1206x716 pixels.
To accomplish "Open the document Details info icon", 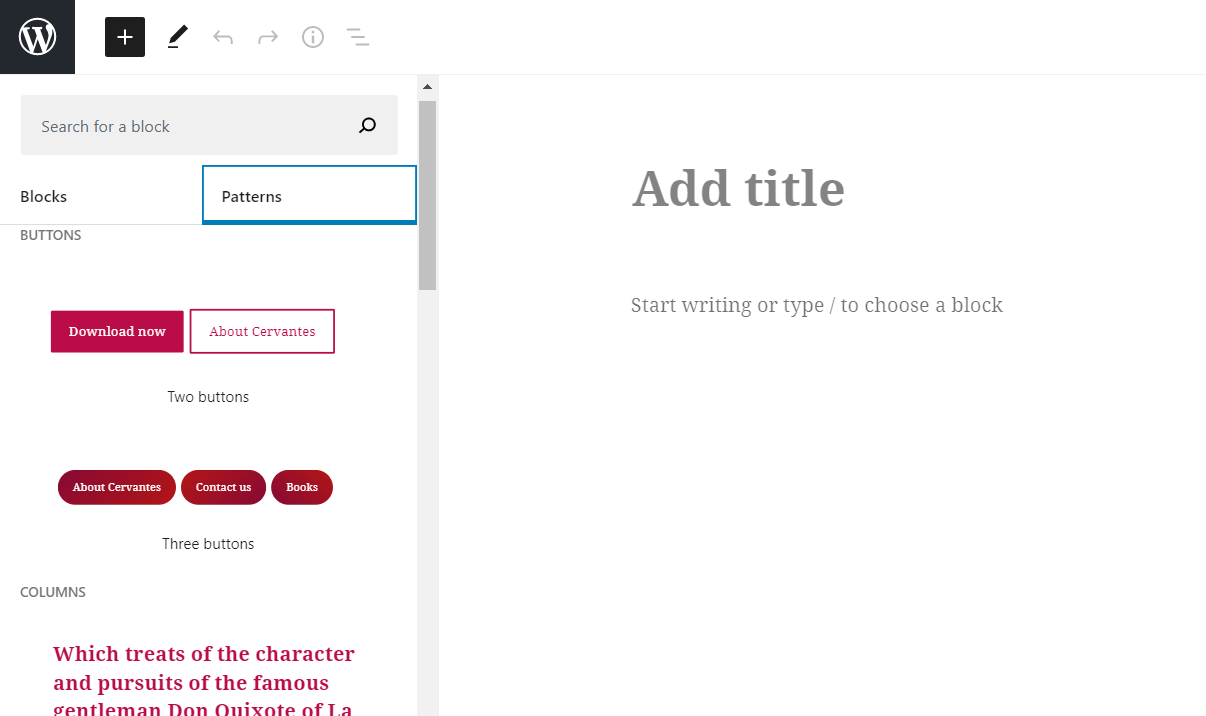I will click(x=313, y=37).
